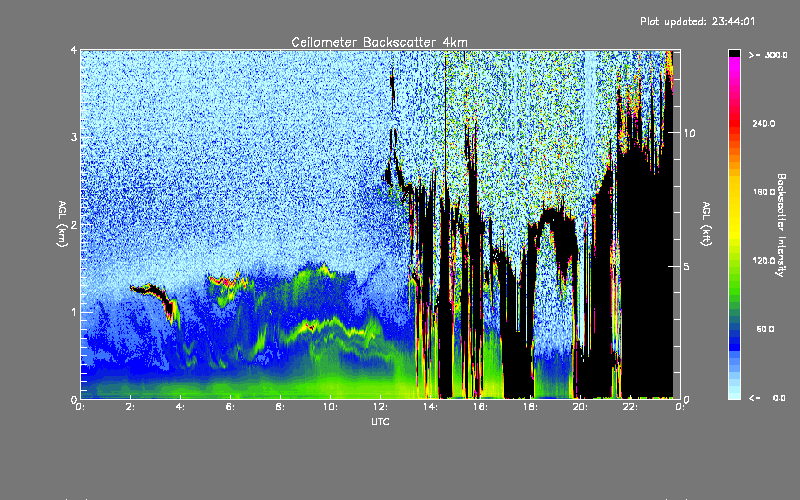The height and width of the screenshot is (500, 800).
Task: Click the '240.0' colorbar value
Action: (764, 123)
